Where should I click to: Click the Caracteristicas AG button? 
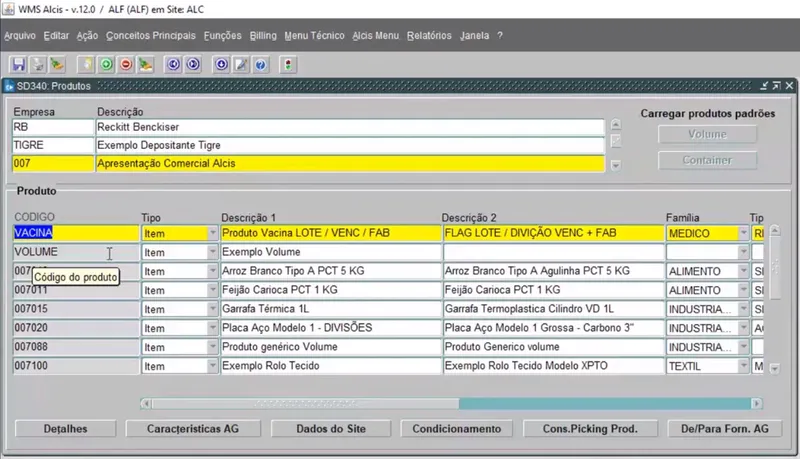pos(193,429)
